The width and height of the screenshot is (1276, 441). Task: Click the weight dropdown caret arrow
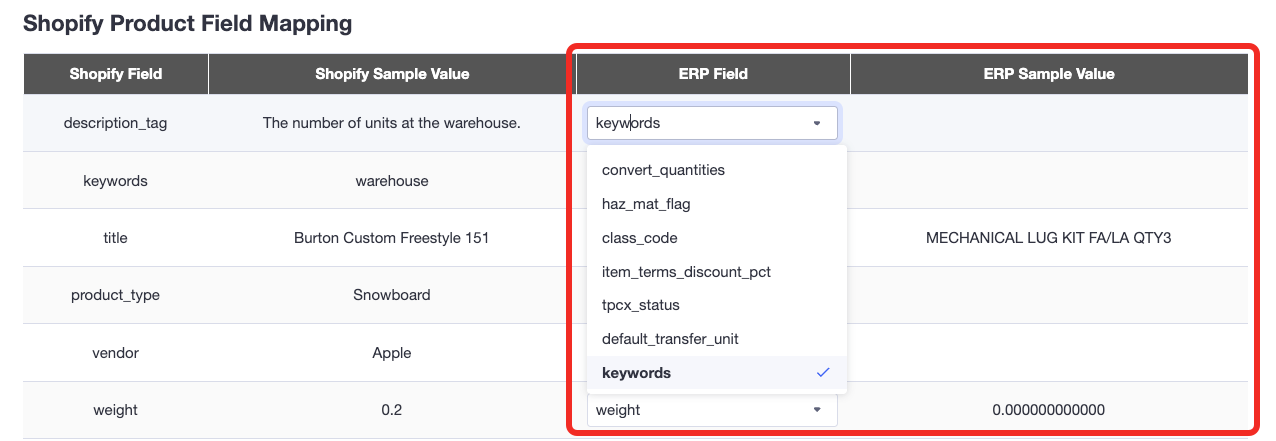(817, 410)
